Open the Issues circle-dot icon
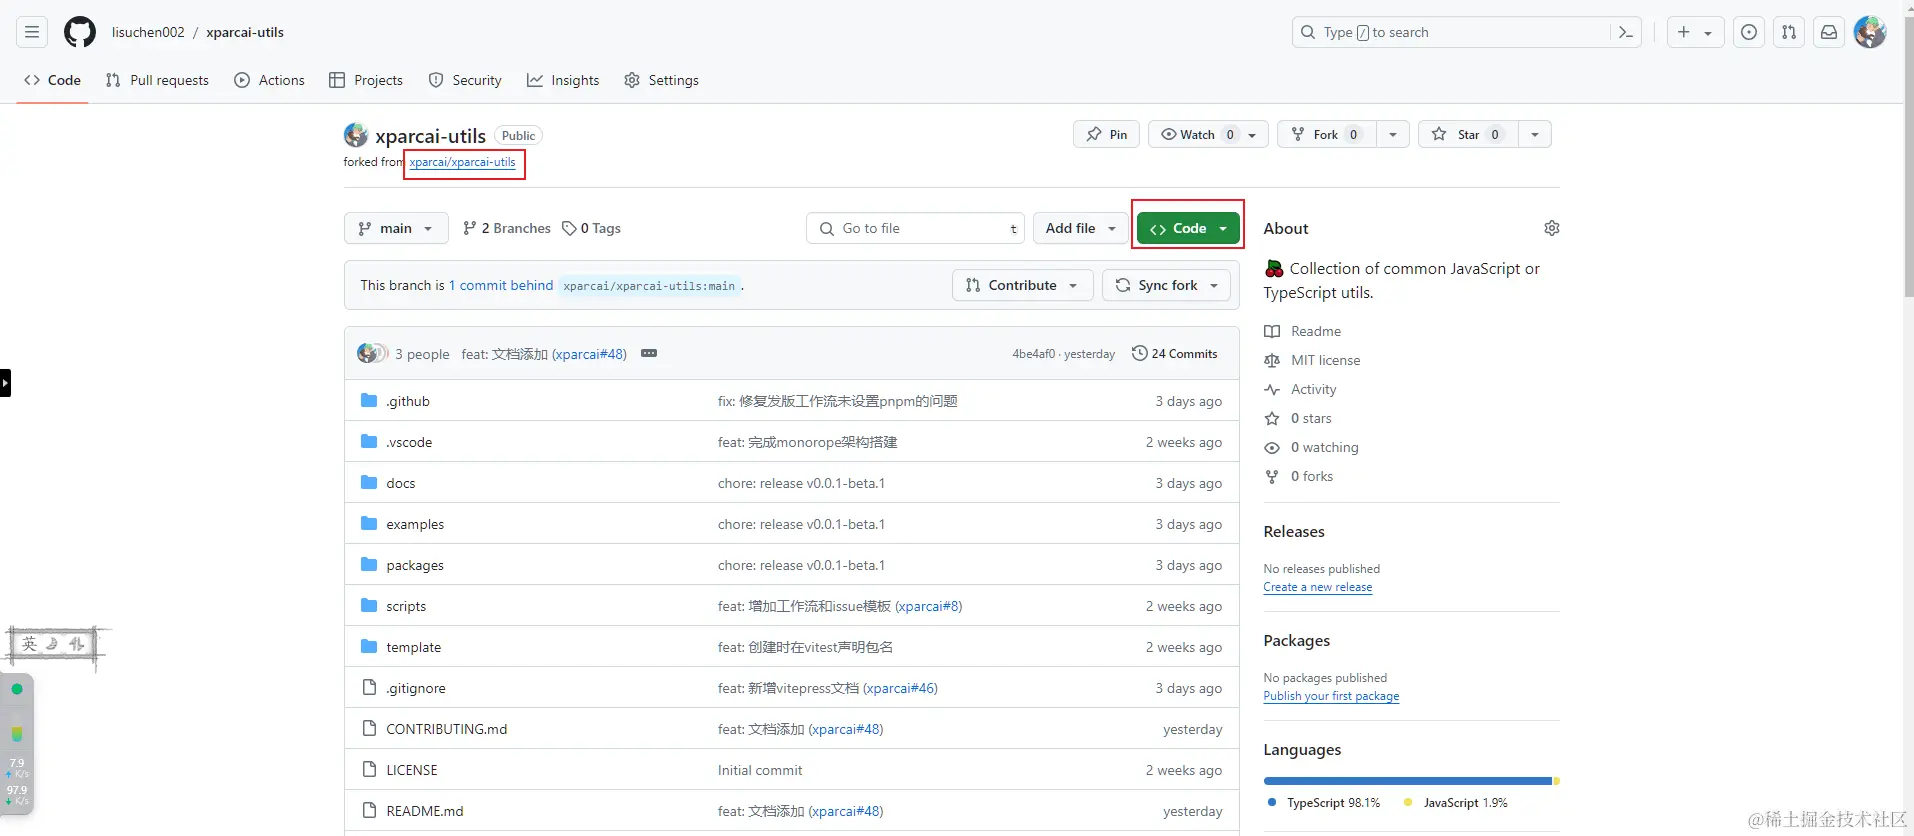Screen dimensions: 1914x836 point(1749,32)
